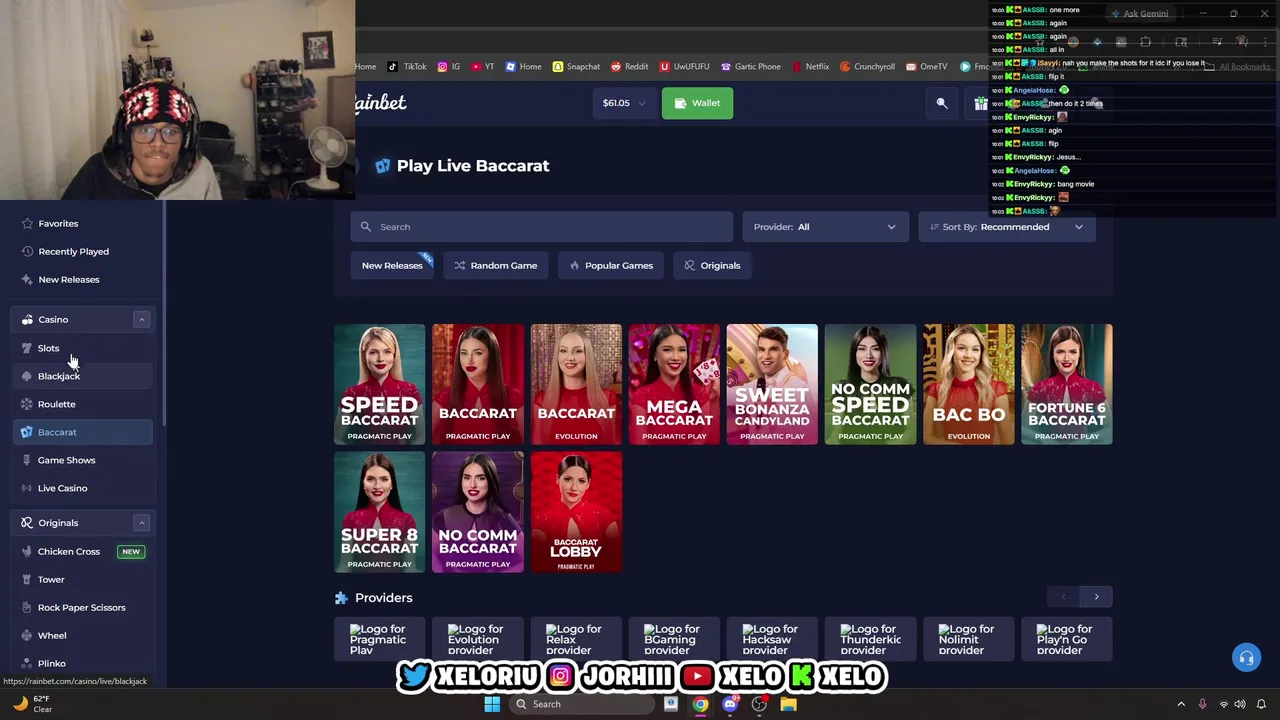Open Baccarat Lobby tile

click(576, 512)
